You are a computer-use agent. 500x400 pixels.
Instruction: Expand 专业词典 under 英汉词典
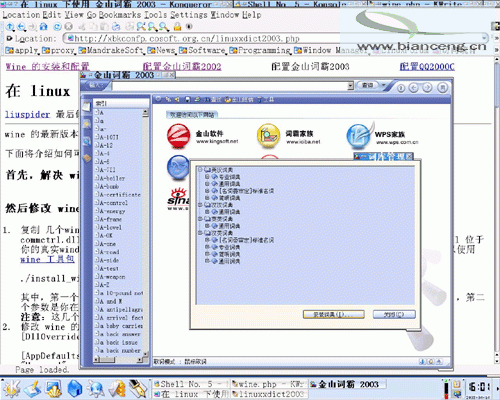click(x=207, y=177)
